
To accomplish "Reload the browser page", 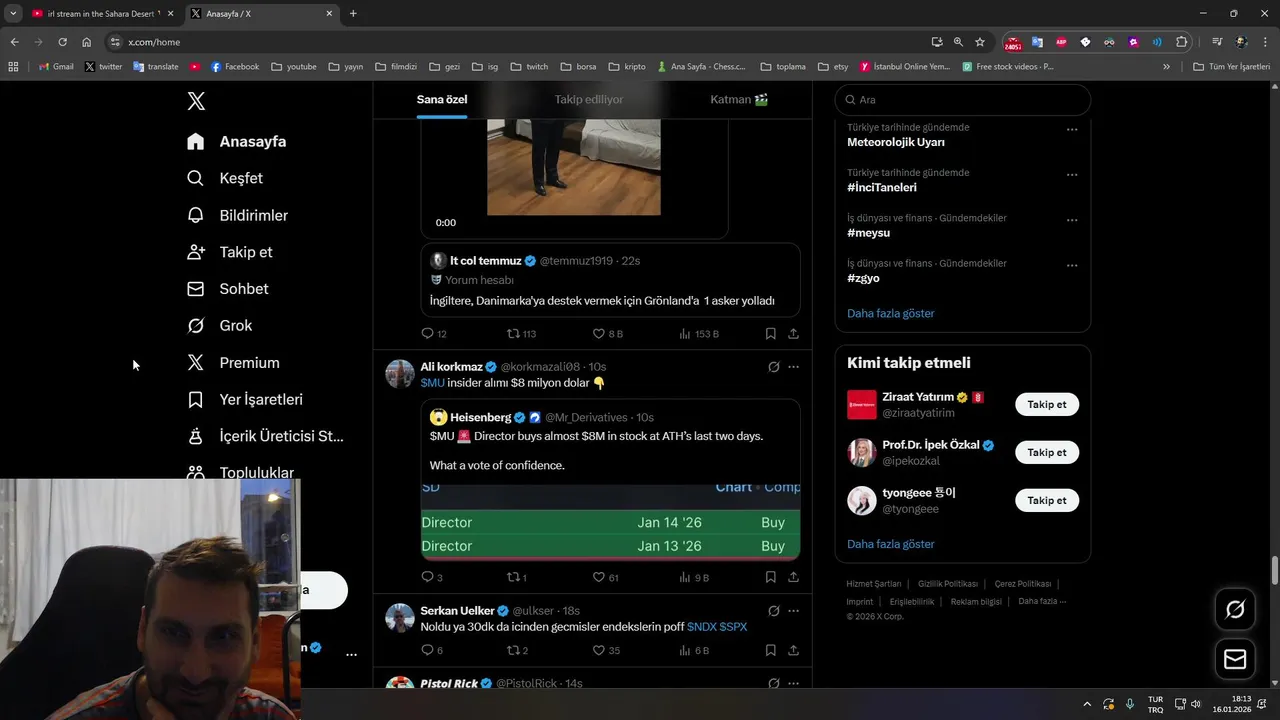I will (x=62, y=42).
